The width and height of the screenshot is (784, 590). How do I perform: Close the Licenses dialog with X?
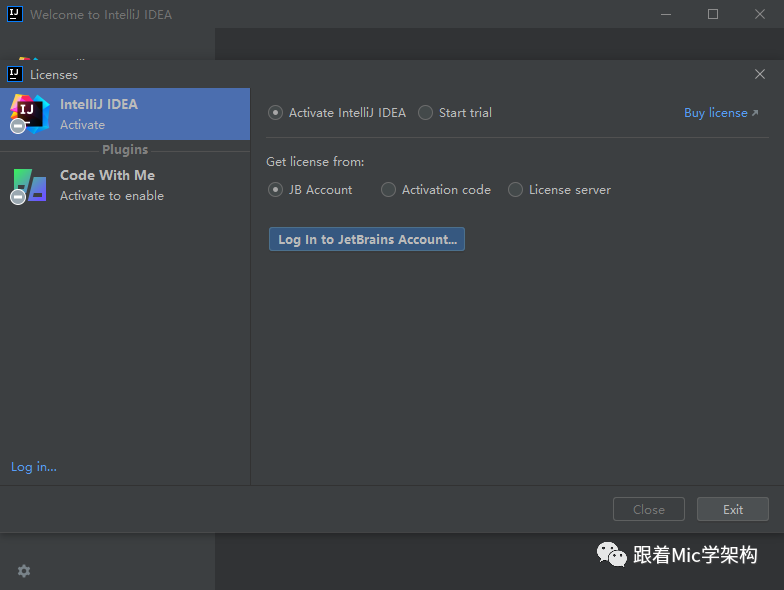pyautogui.click(x=760, y=74)
